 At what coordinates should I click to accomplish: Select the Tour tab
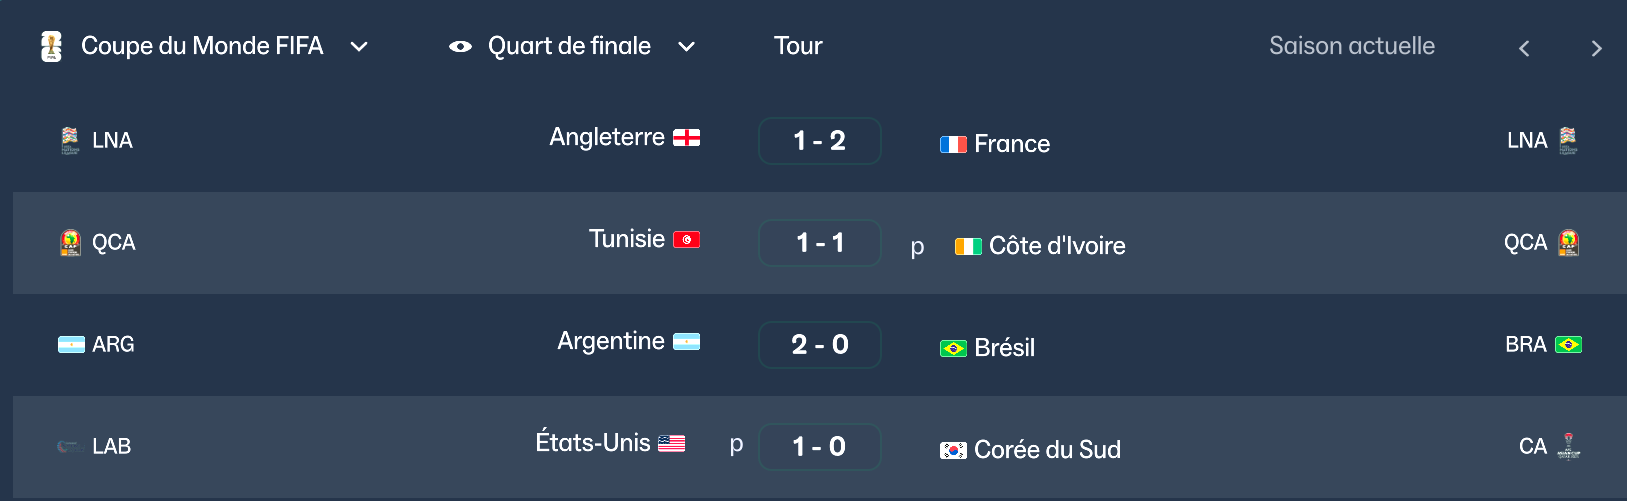coord(798,46)
